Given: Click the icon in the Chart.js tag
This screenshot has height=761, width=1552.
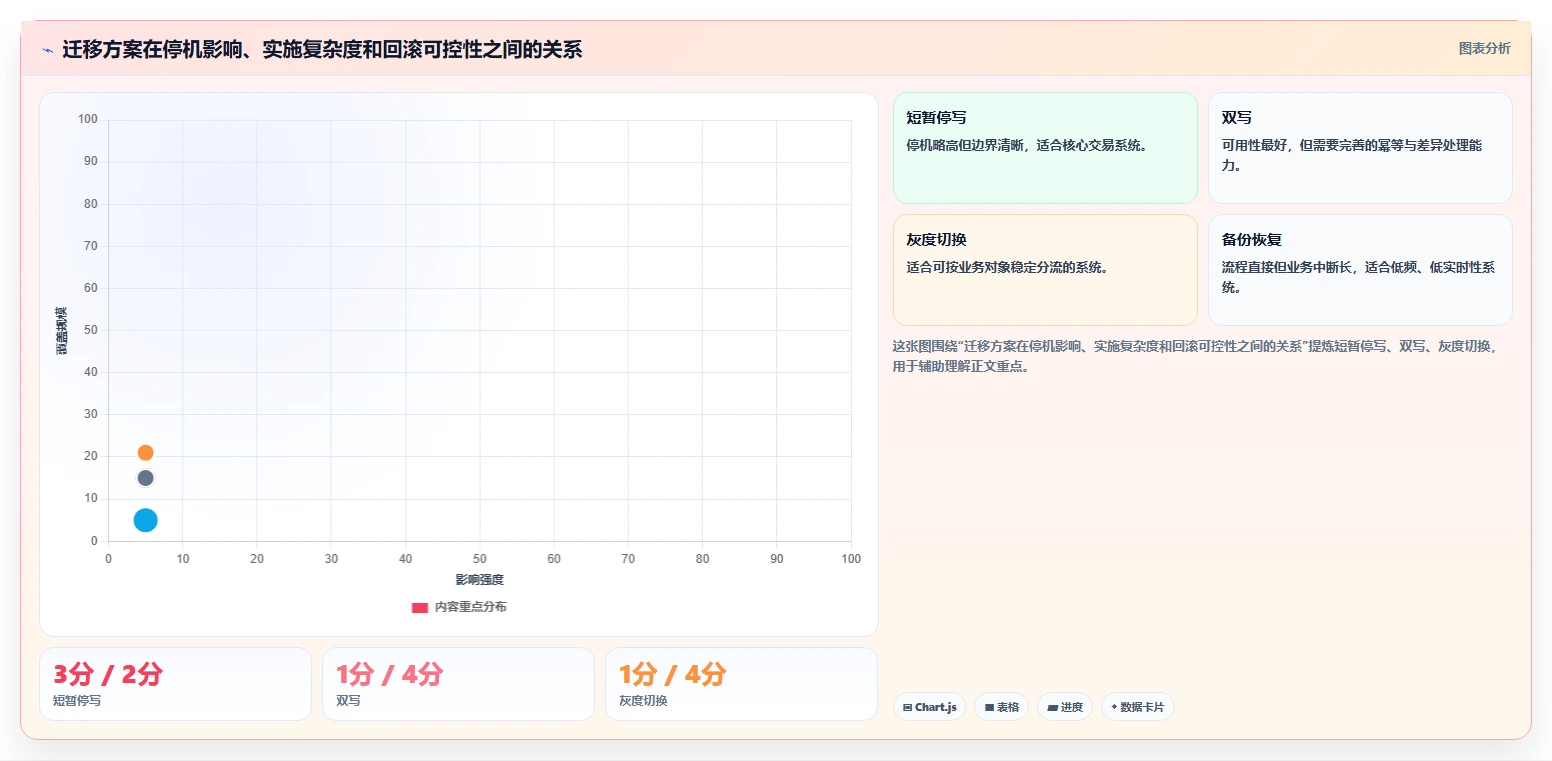Looking at the screenshot, I should 907,707.
